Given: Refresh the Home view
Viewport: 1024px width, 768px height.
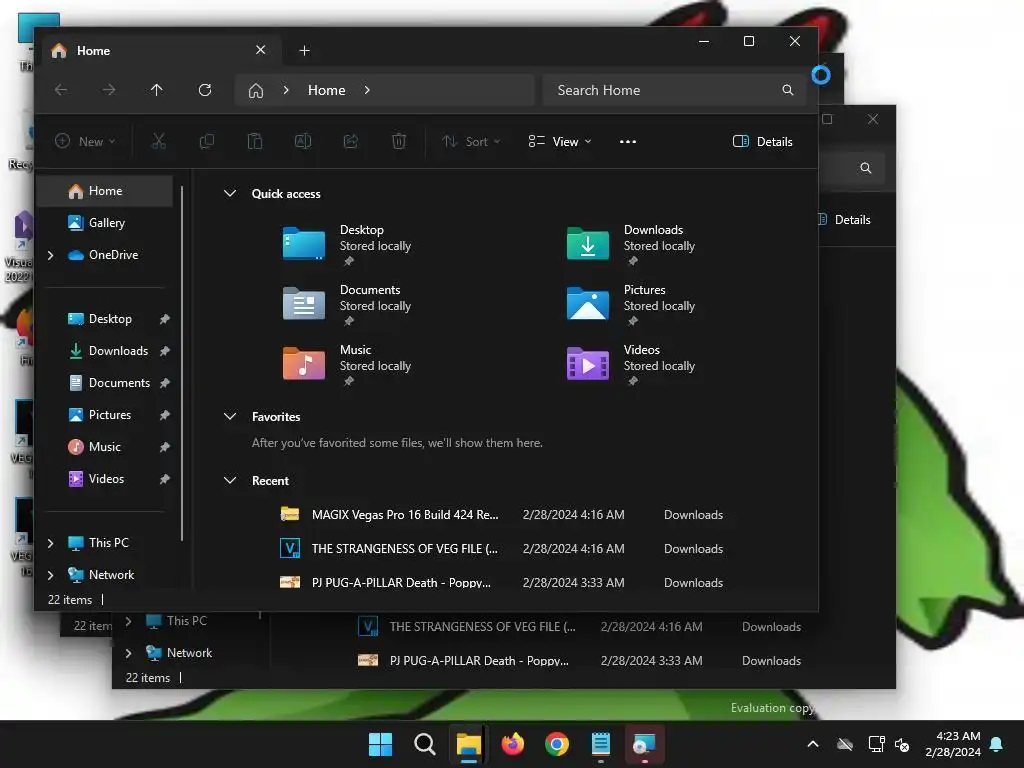Looking at the screenshot, I should pyautogui.click(x=205, y=90).
